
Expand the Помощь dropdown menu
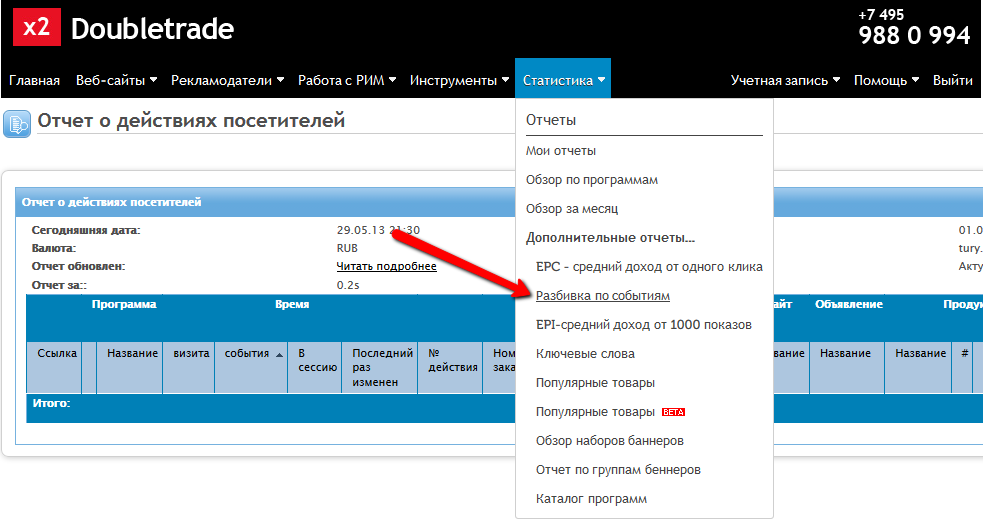pyautogui.click(x=886, y=80)
